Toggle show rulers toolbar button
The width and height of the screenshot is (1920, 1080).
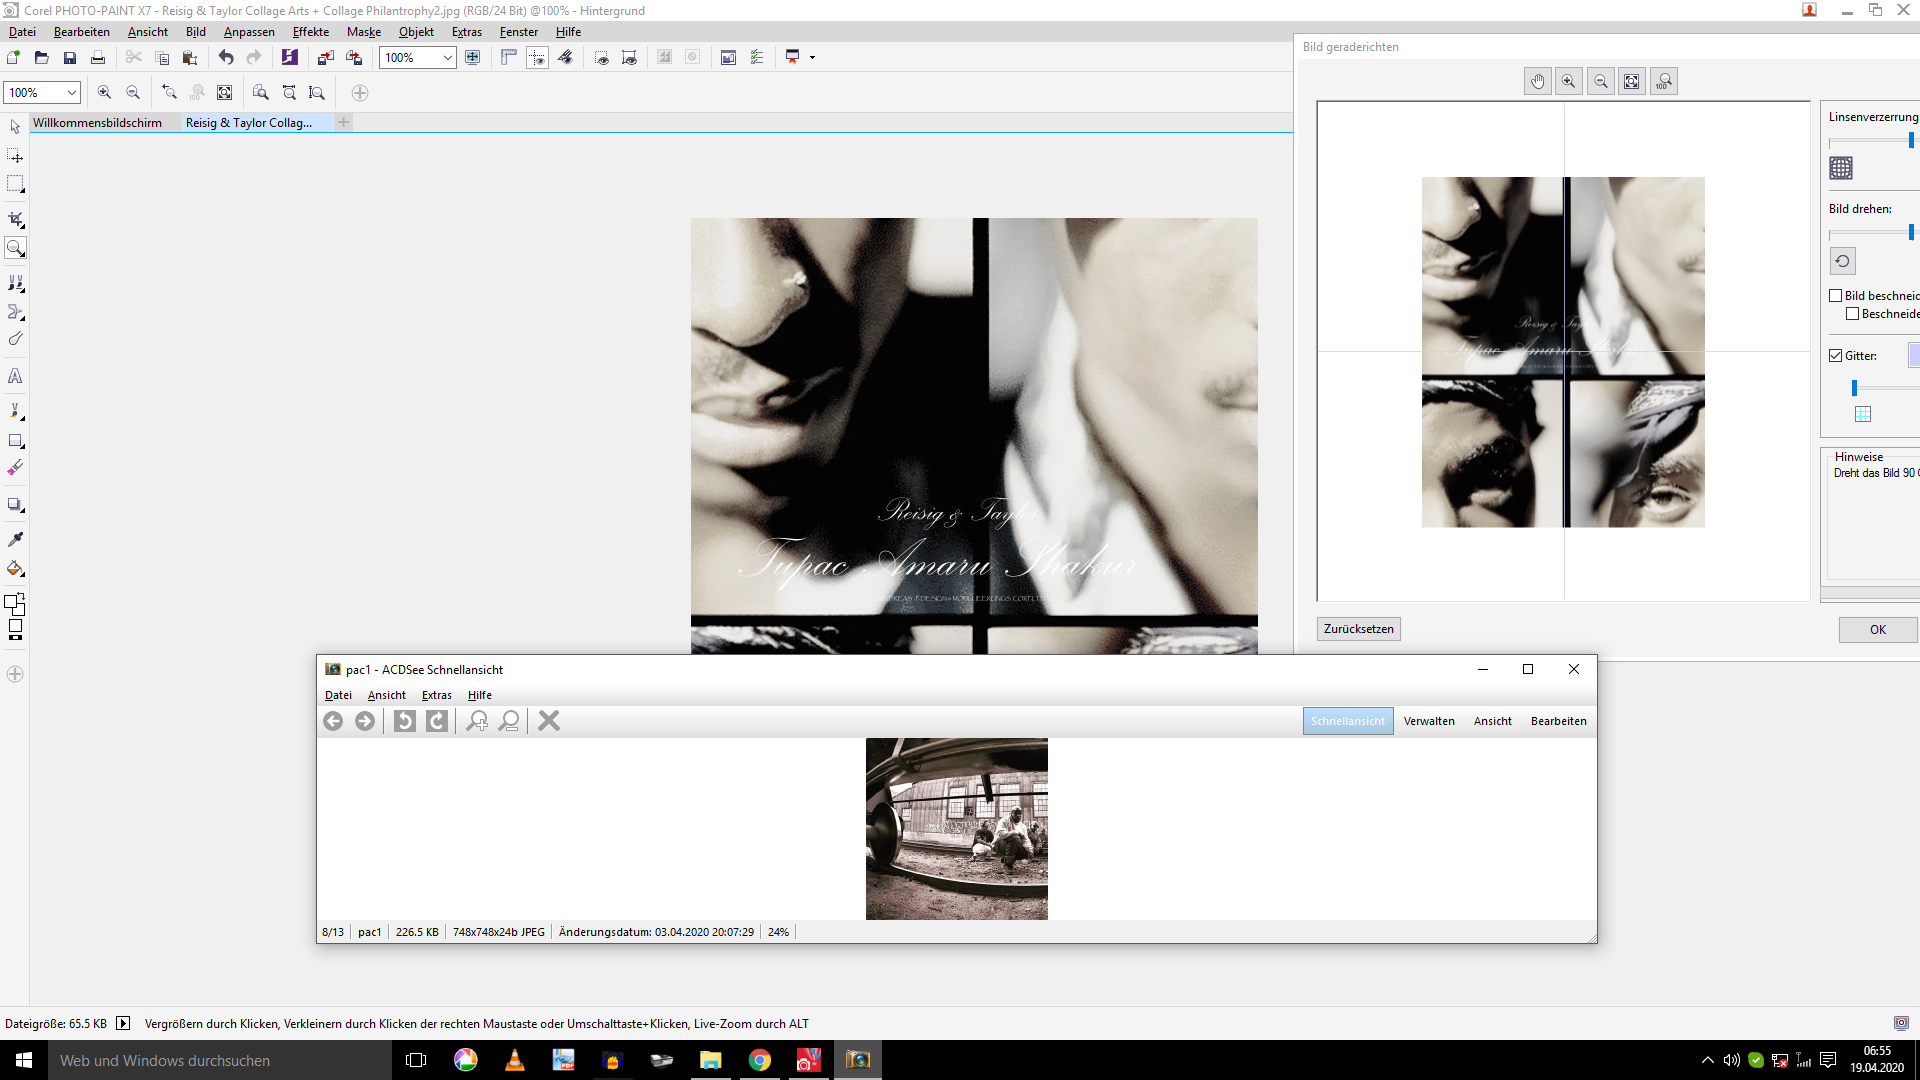(509, 58)
